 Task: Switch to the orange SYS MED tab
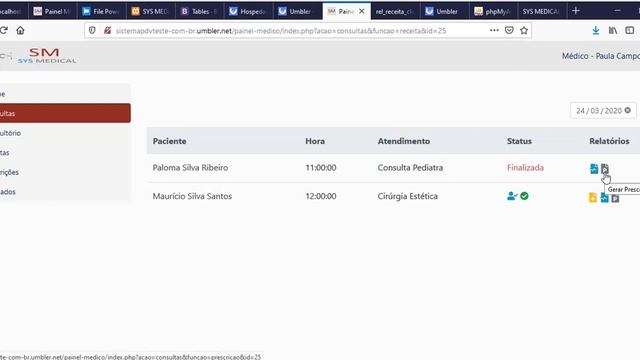click(x=151, y=11)
